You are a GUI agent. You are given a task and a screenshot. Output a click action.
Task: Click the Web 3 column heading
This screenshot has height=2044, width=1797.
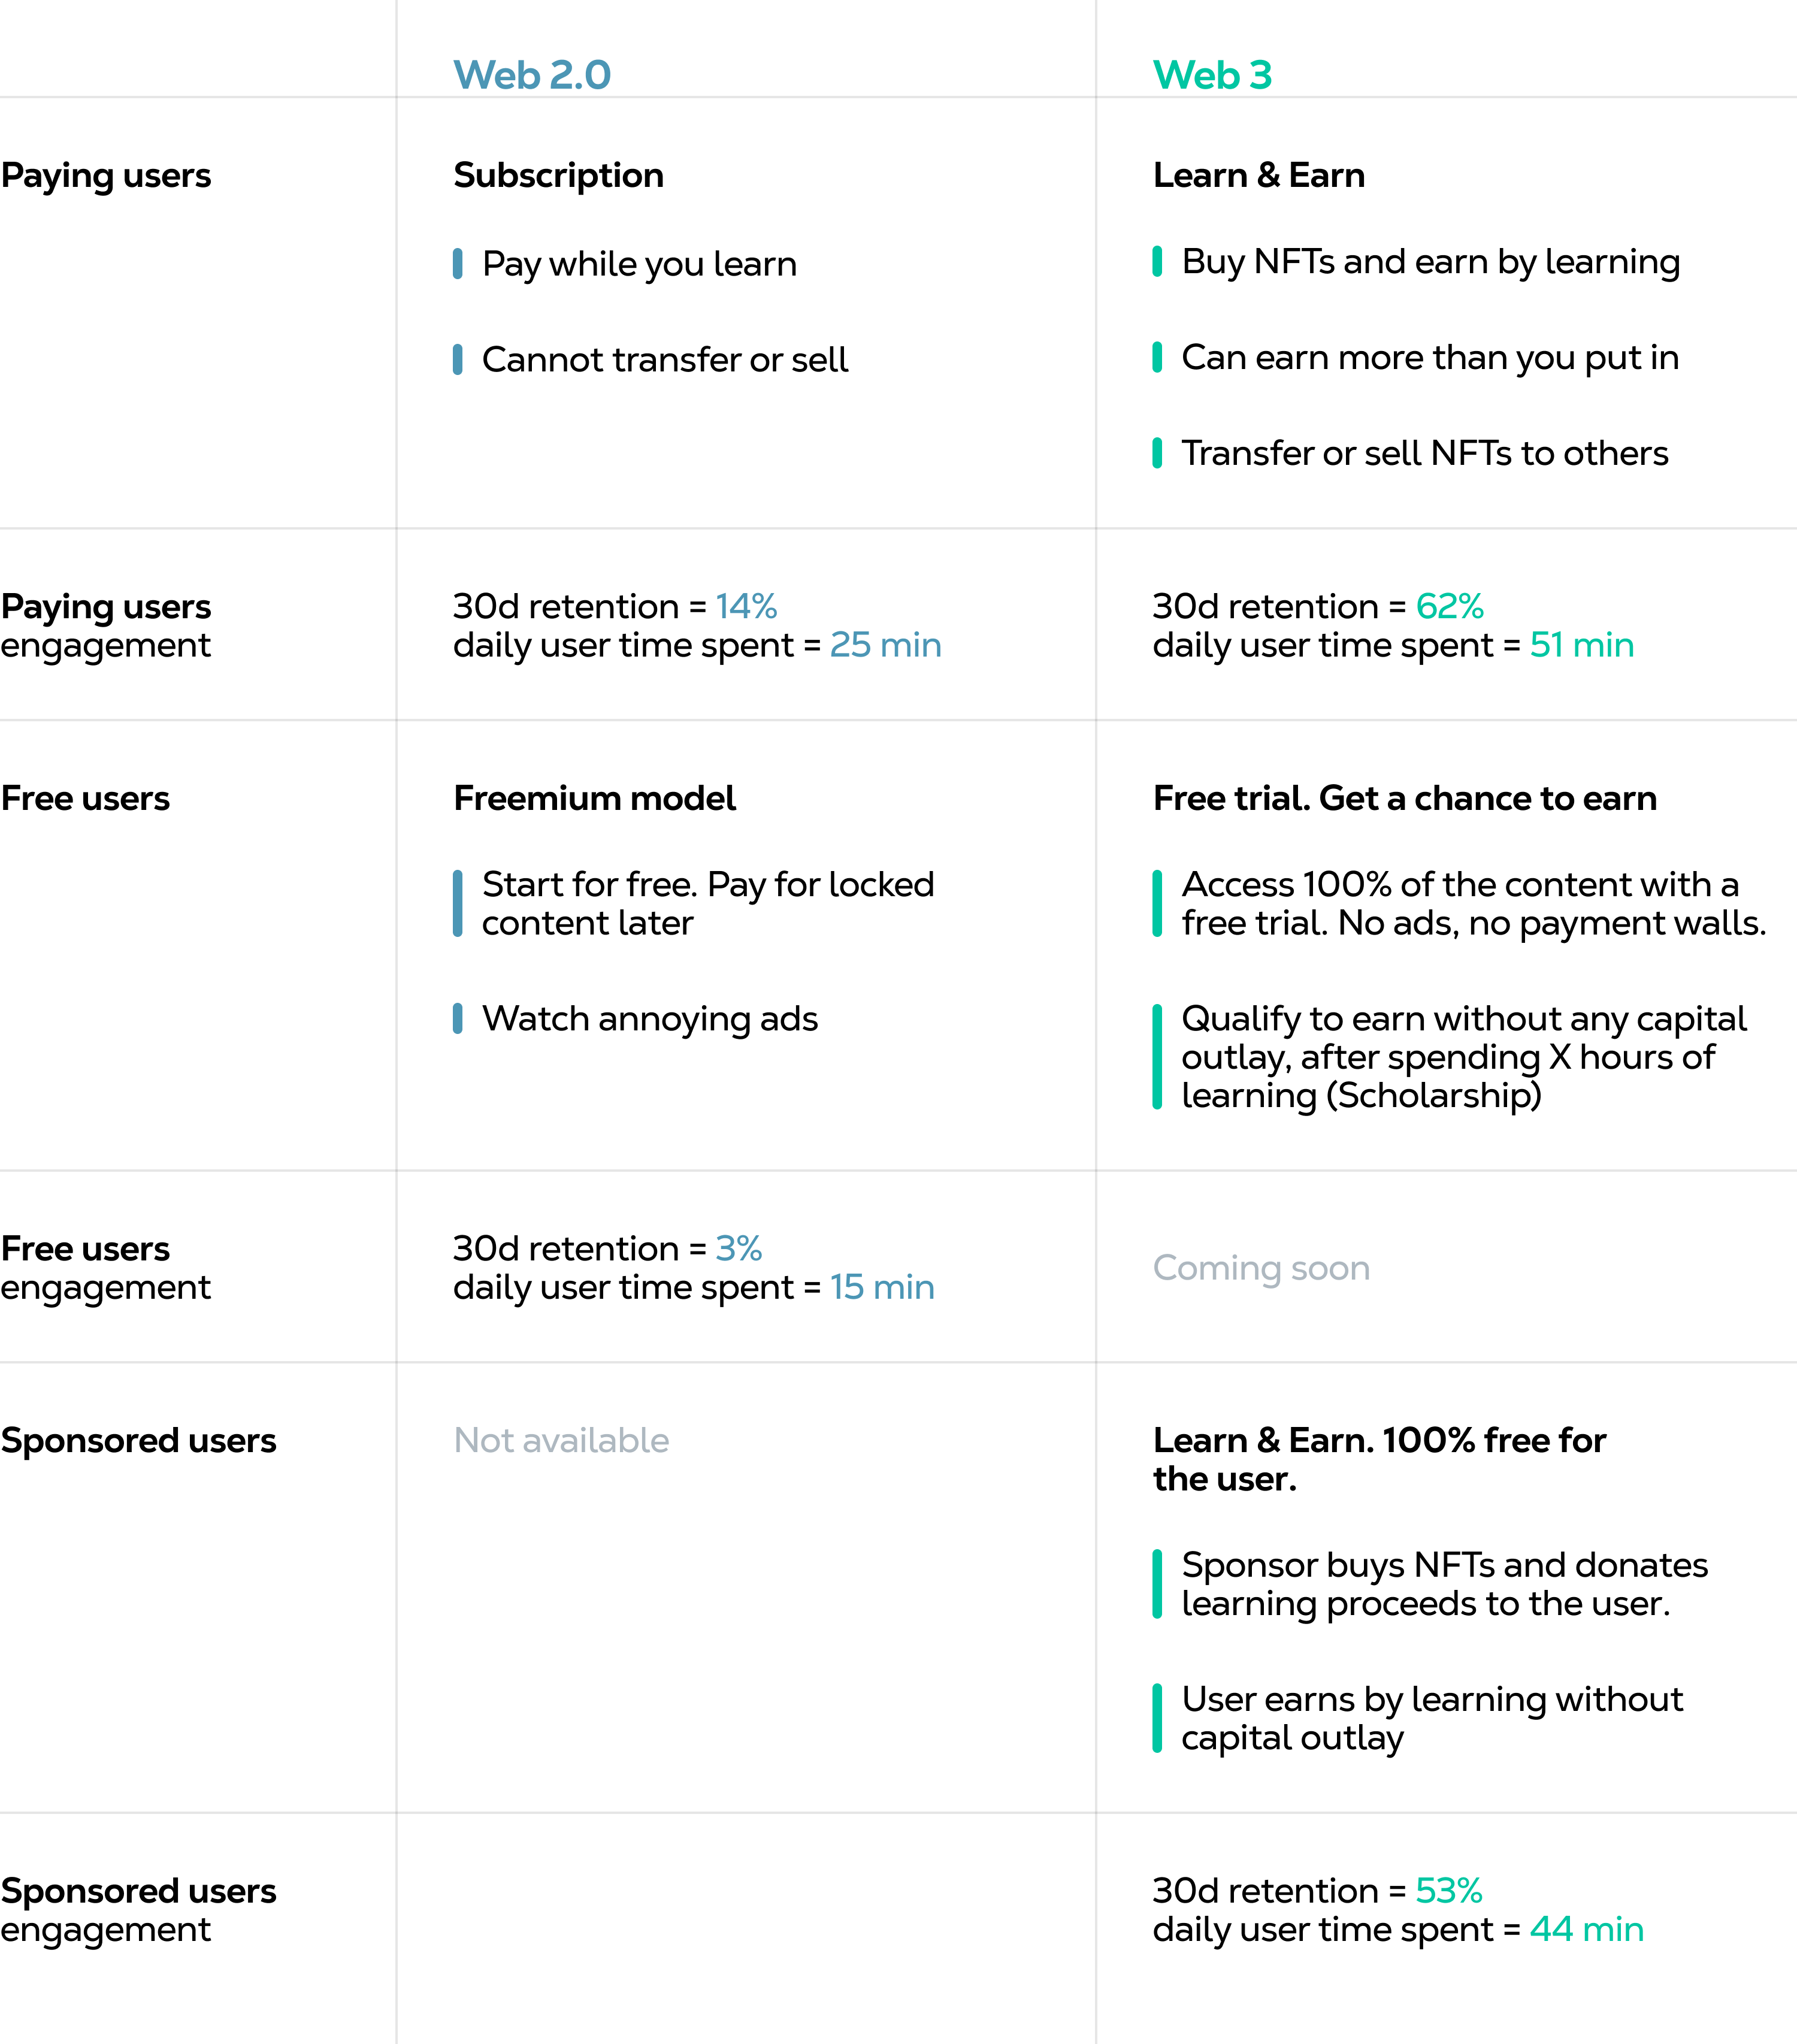point(1212,75)
